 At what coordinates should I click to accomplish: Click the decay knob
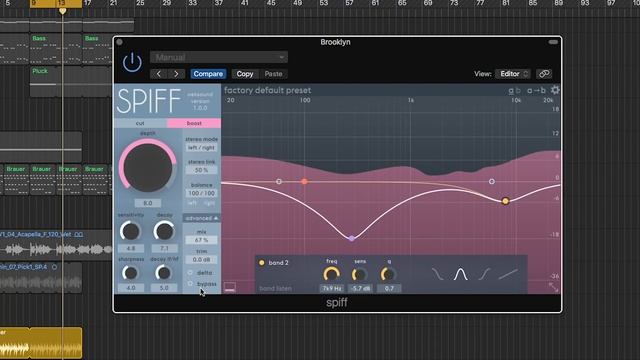tap(164, 231)
